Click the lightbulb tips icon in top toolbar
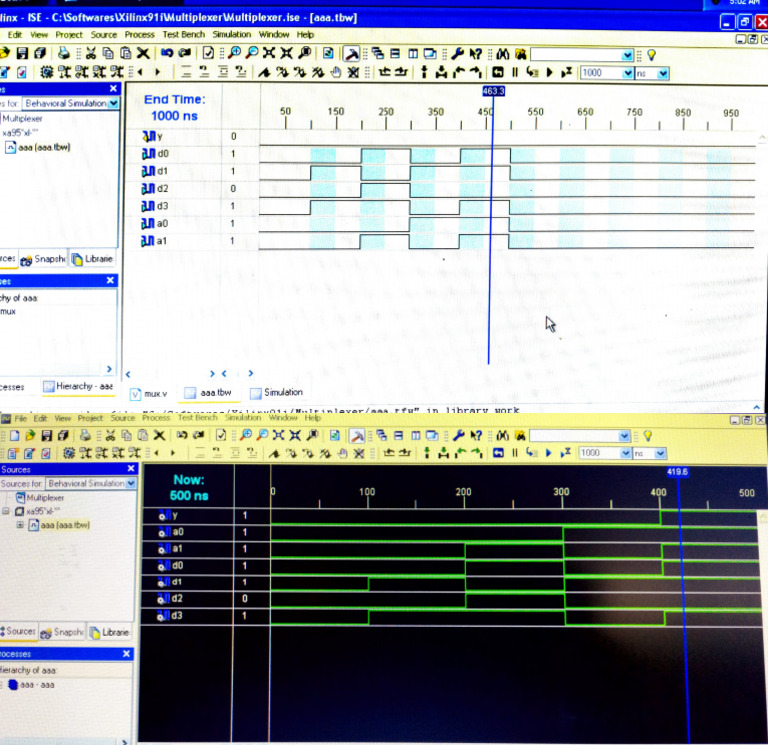This screenshot has width=768, height=745. pos(650,53)
